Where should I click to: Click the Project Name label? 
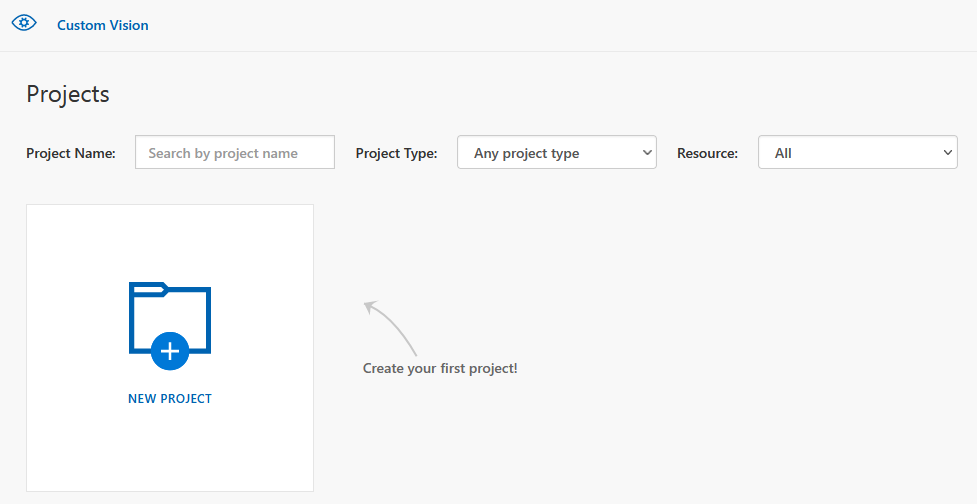coord(71,154)
